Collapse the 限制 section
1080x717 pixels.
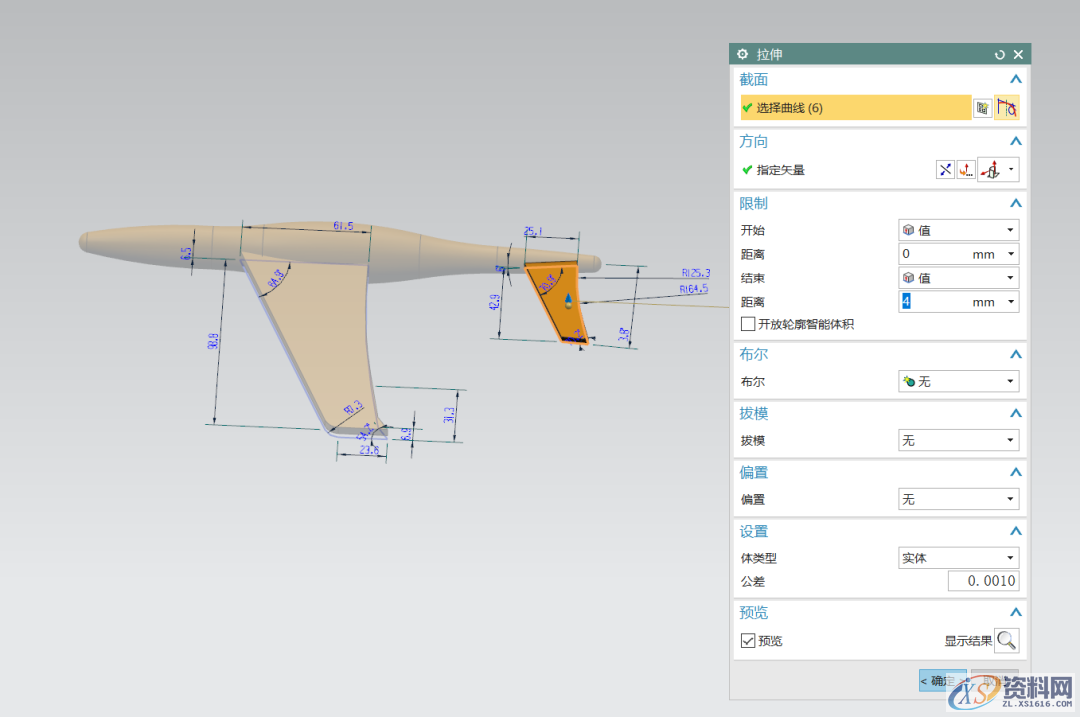[x=1016, y=204]
